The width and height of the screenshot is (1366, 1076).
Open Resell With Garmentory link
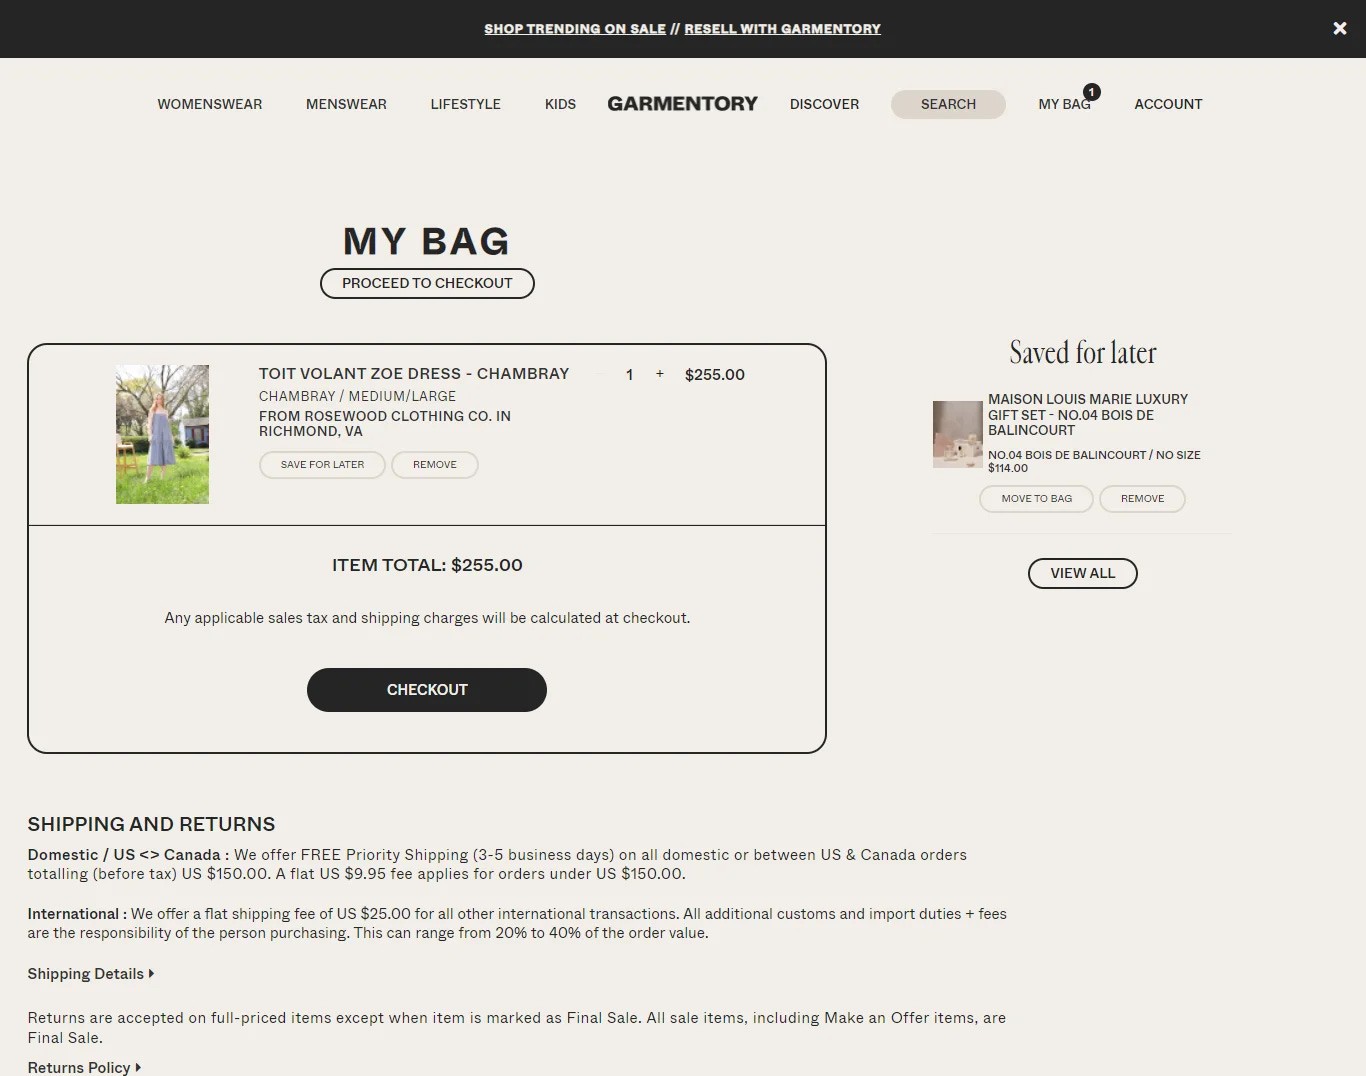click(x=783, y=29)
